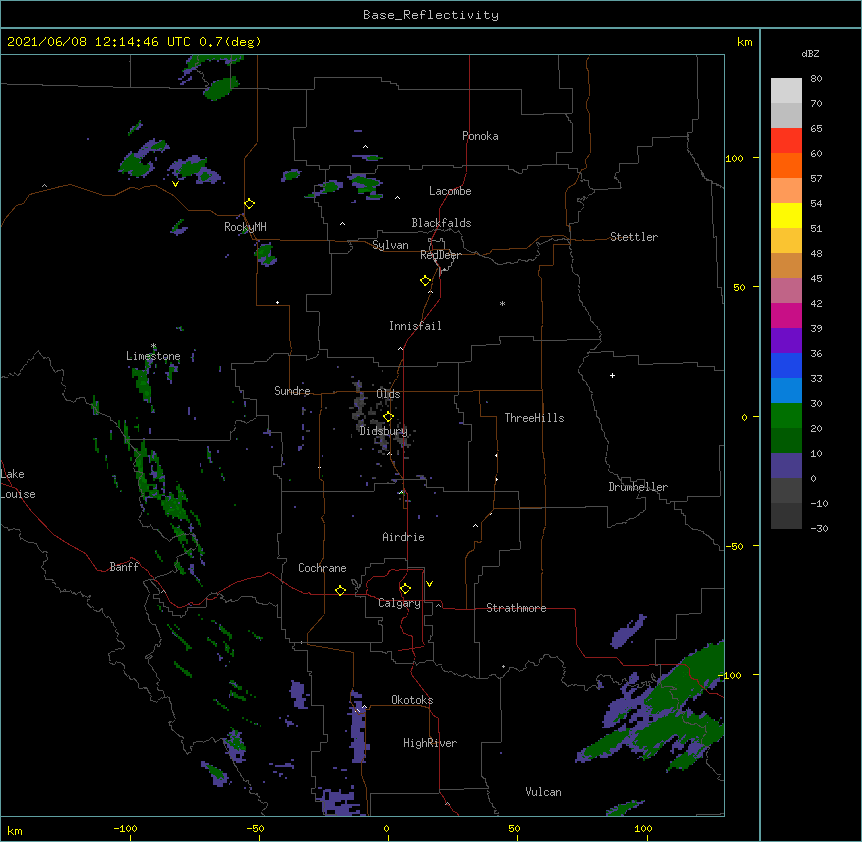
Task: Click the RockyMH label
Action: click(x=245, y=227)
